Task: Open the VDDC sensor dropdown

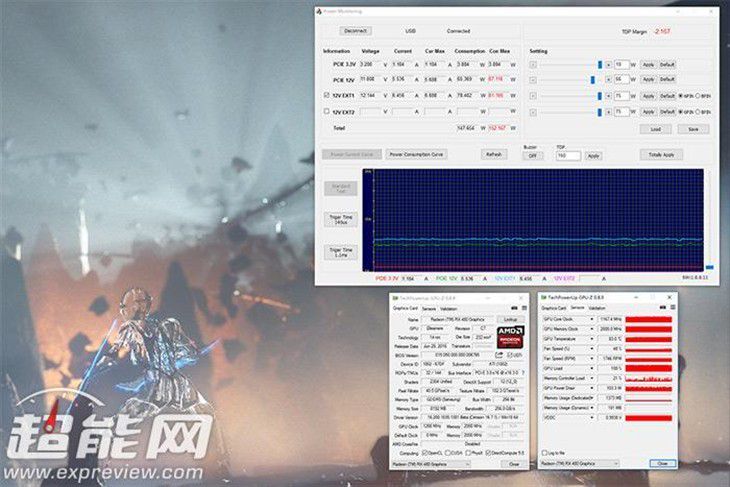Action: [x=592, y=418]
